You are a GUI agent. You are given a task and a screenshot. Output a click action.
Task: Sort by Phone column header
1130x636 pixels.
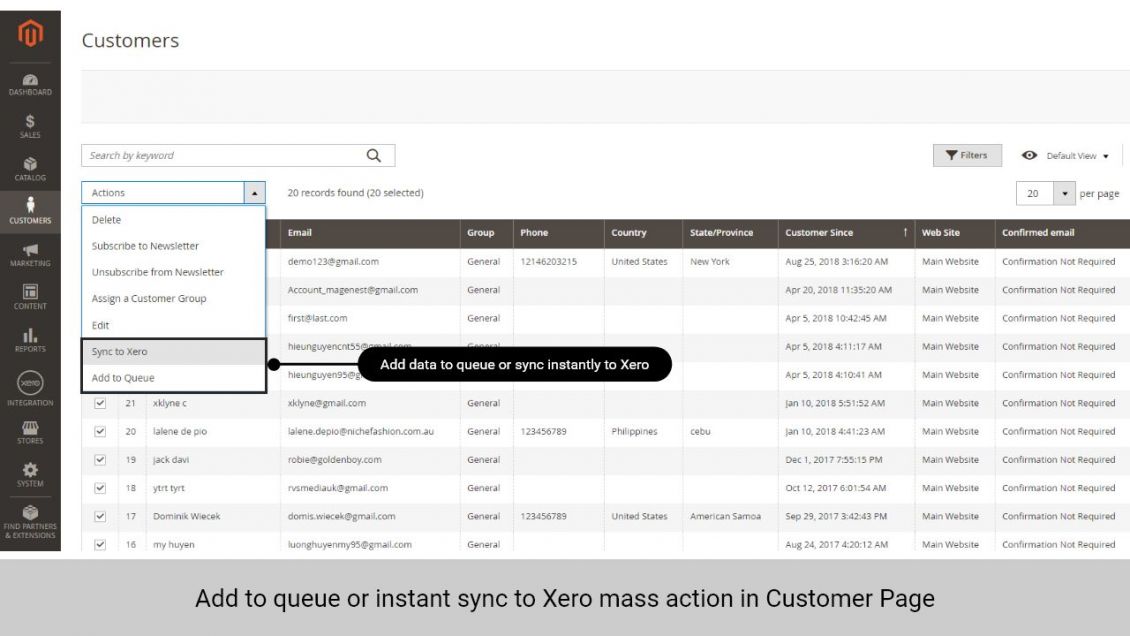pyautogui.click(x=559, y=233)
